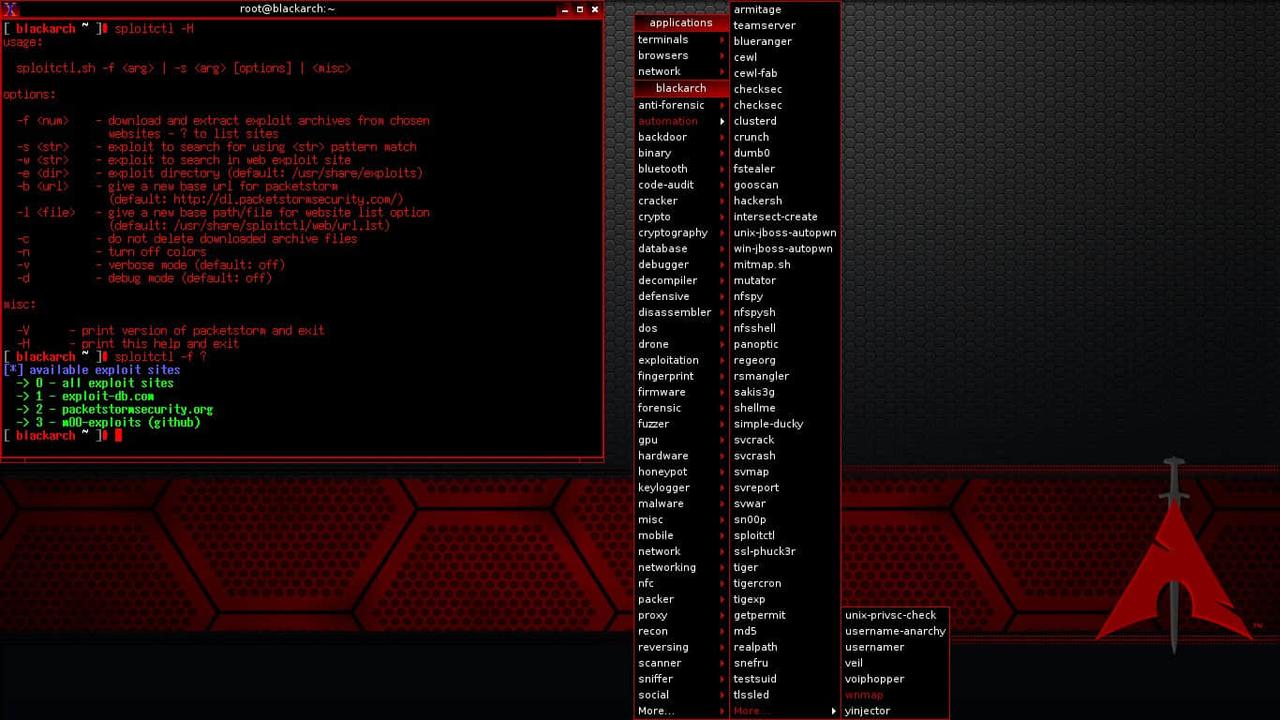Image resolution: width=1280 pixels, height=720 pixels.
Task: Click the terminal window menu icon
Action: pyautogui.click(x=10, y=9)
